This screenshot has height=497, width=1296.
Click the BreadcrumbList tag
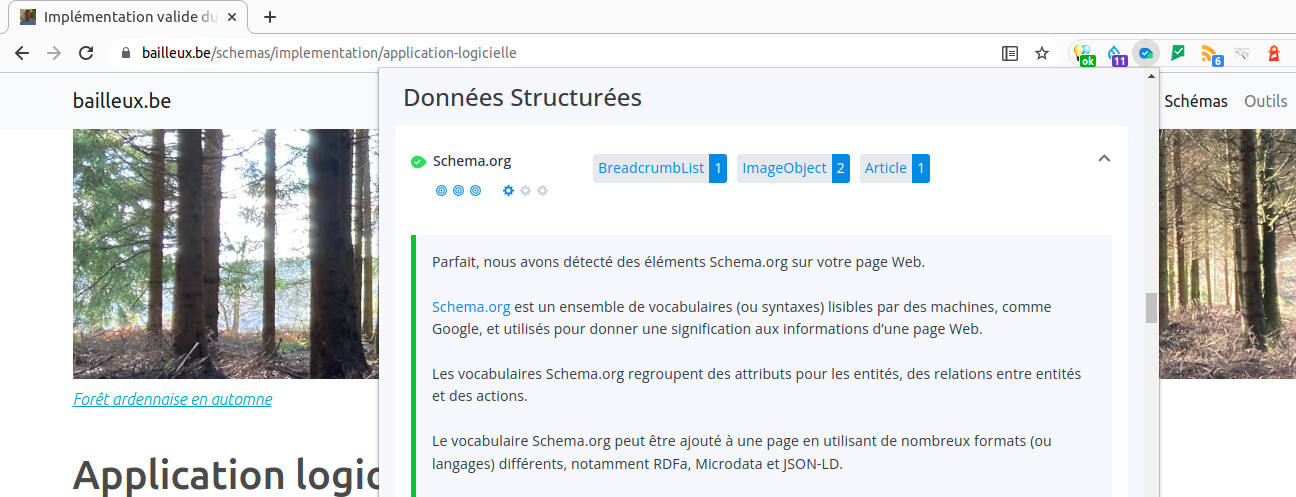pos(660,169)
